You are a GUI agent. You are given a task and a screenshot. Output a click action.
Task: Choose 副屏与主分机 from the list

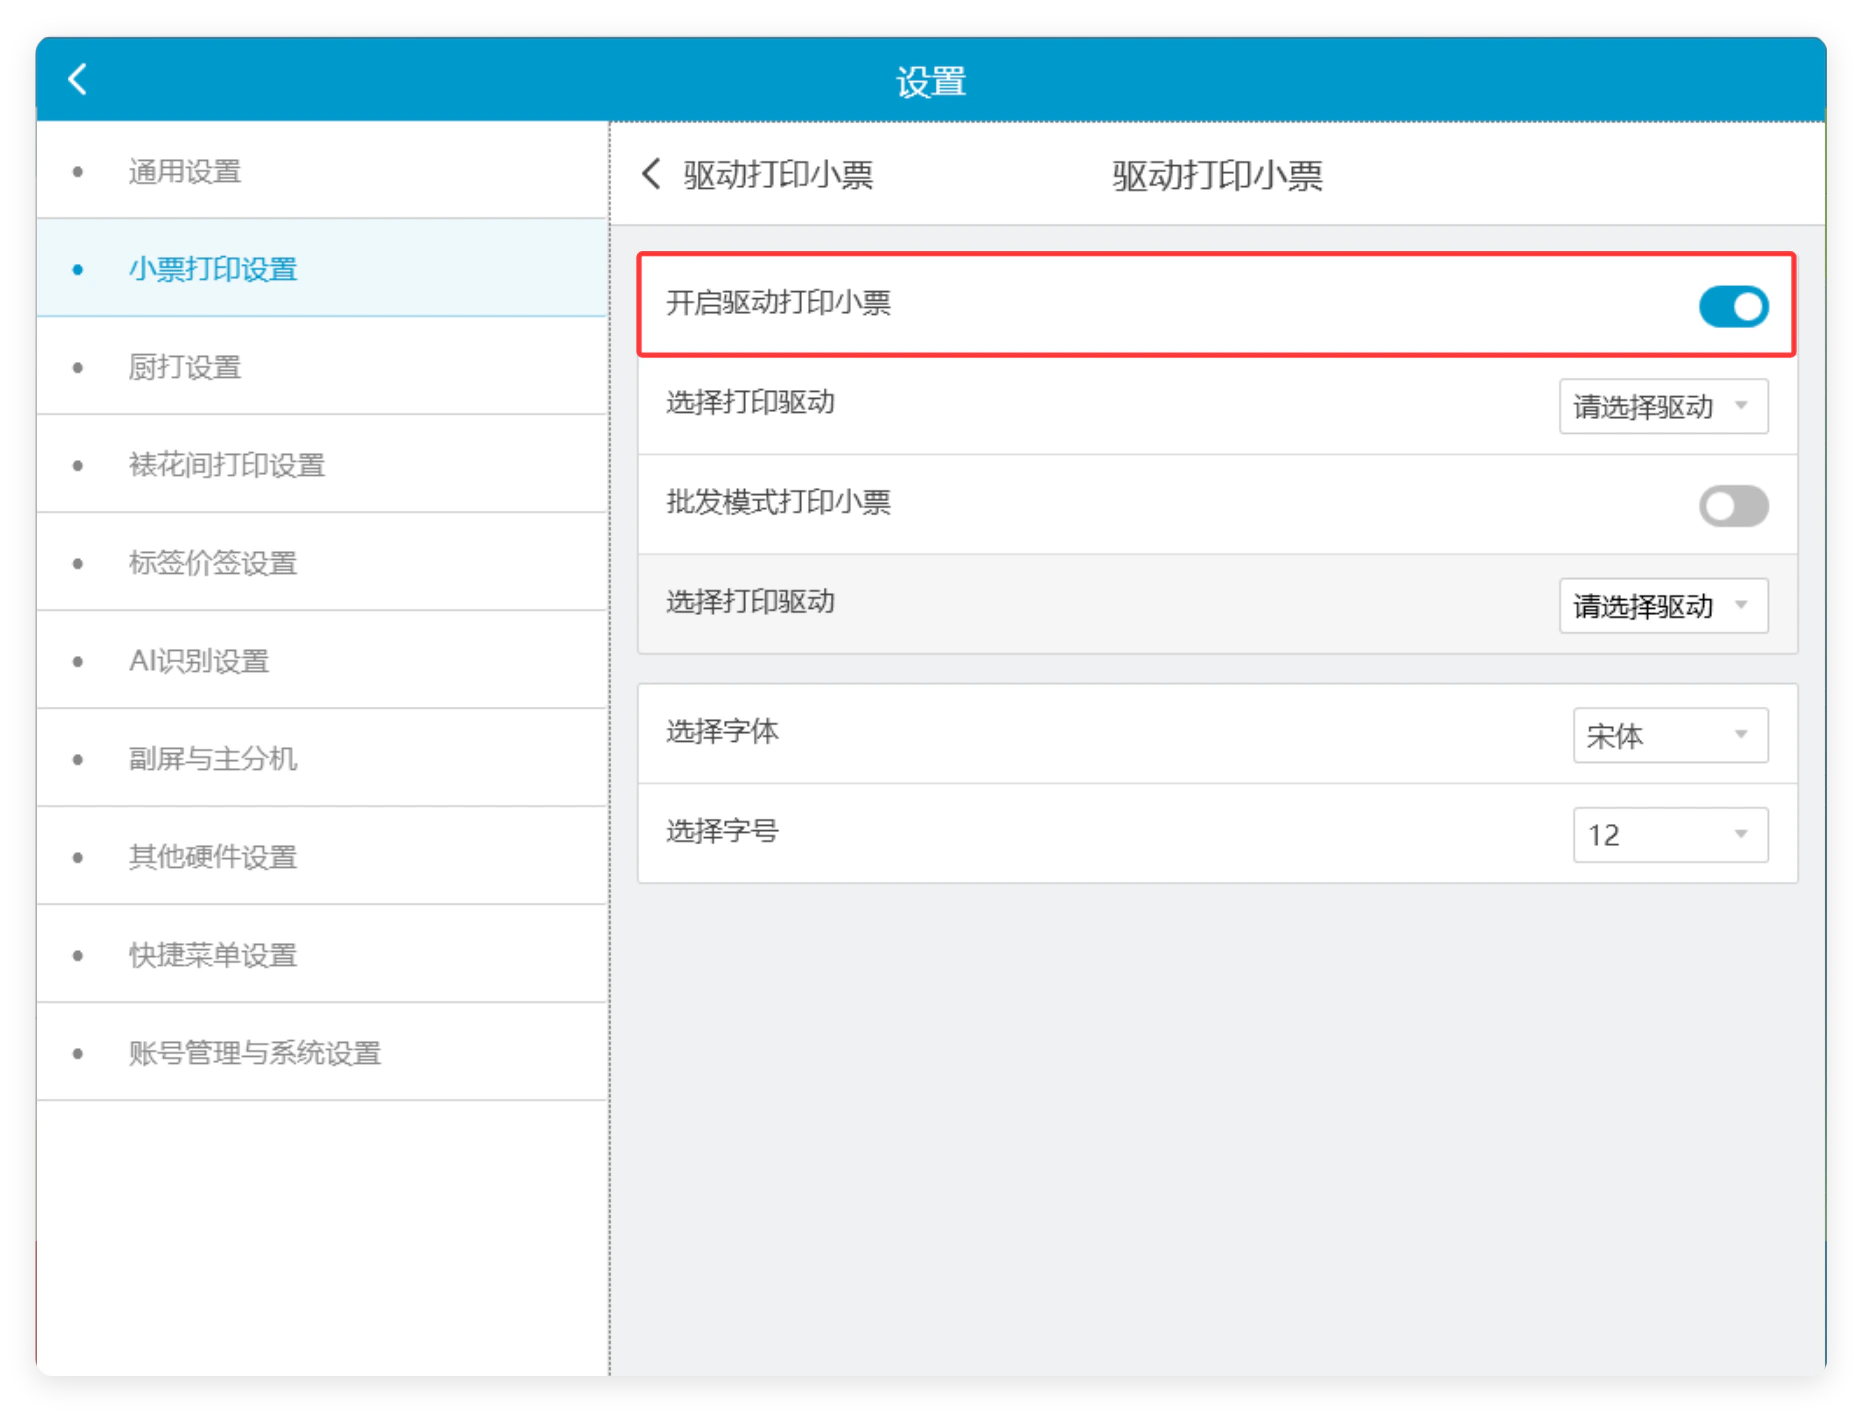coord(322,758)
